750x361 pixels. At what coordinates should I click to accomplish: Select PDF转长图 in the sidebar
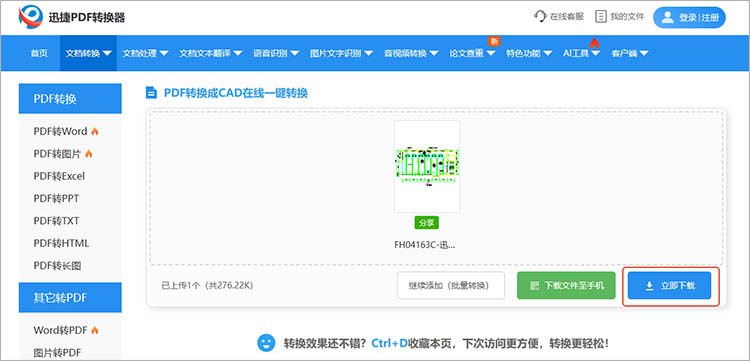[57, 266]
